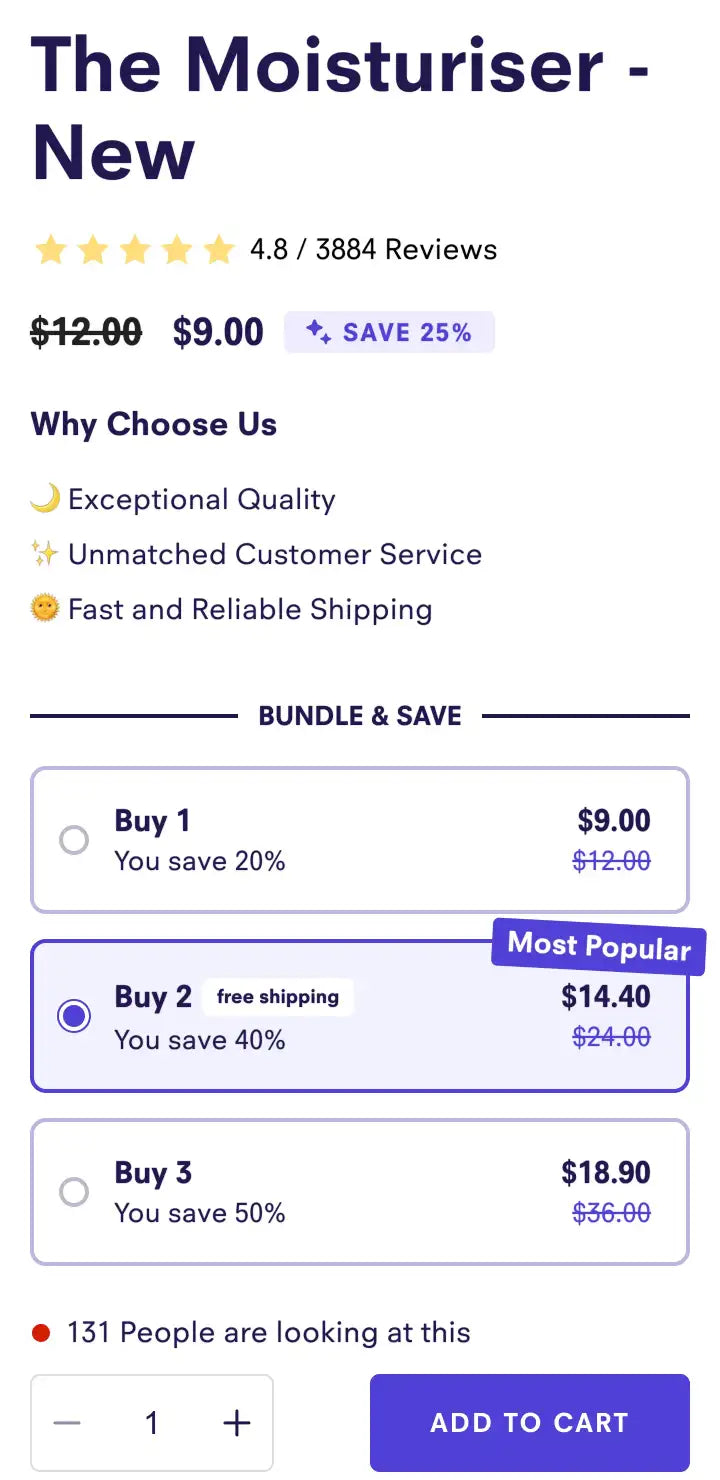Select the Buy 2 radio option

pyautogui.click(x=74, y=1017)
